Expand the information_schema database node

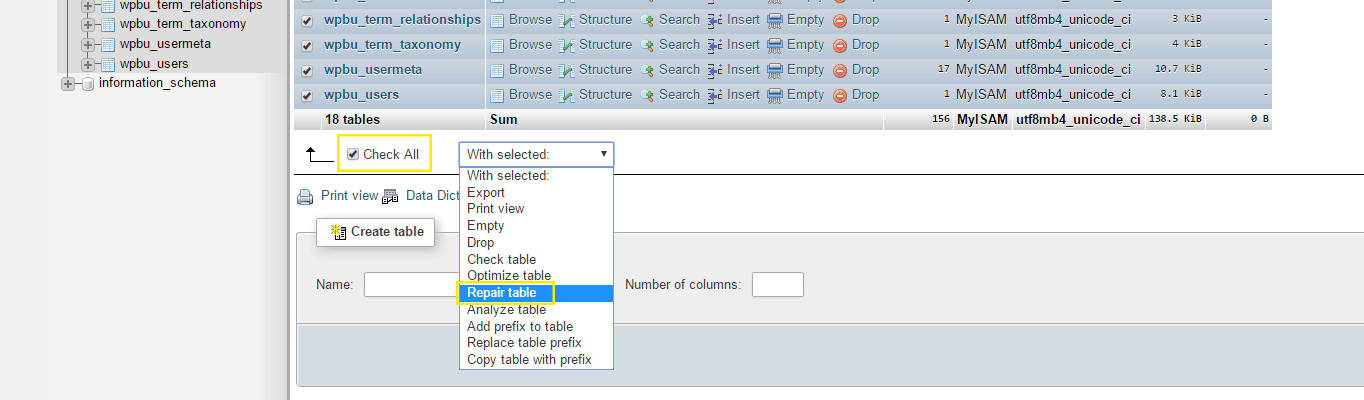coord(68,83)
